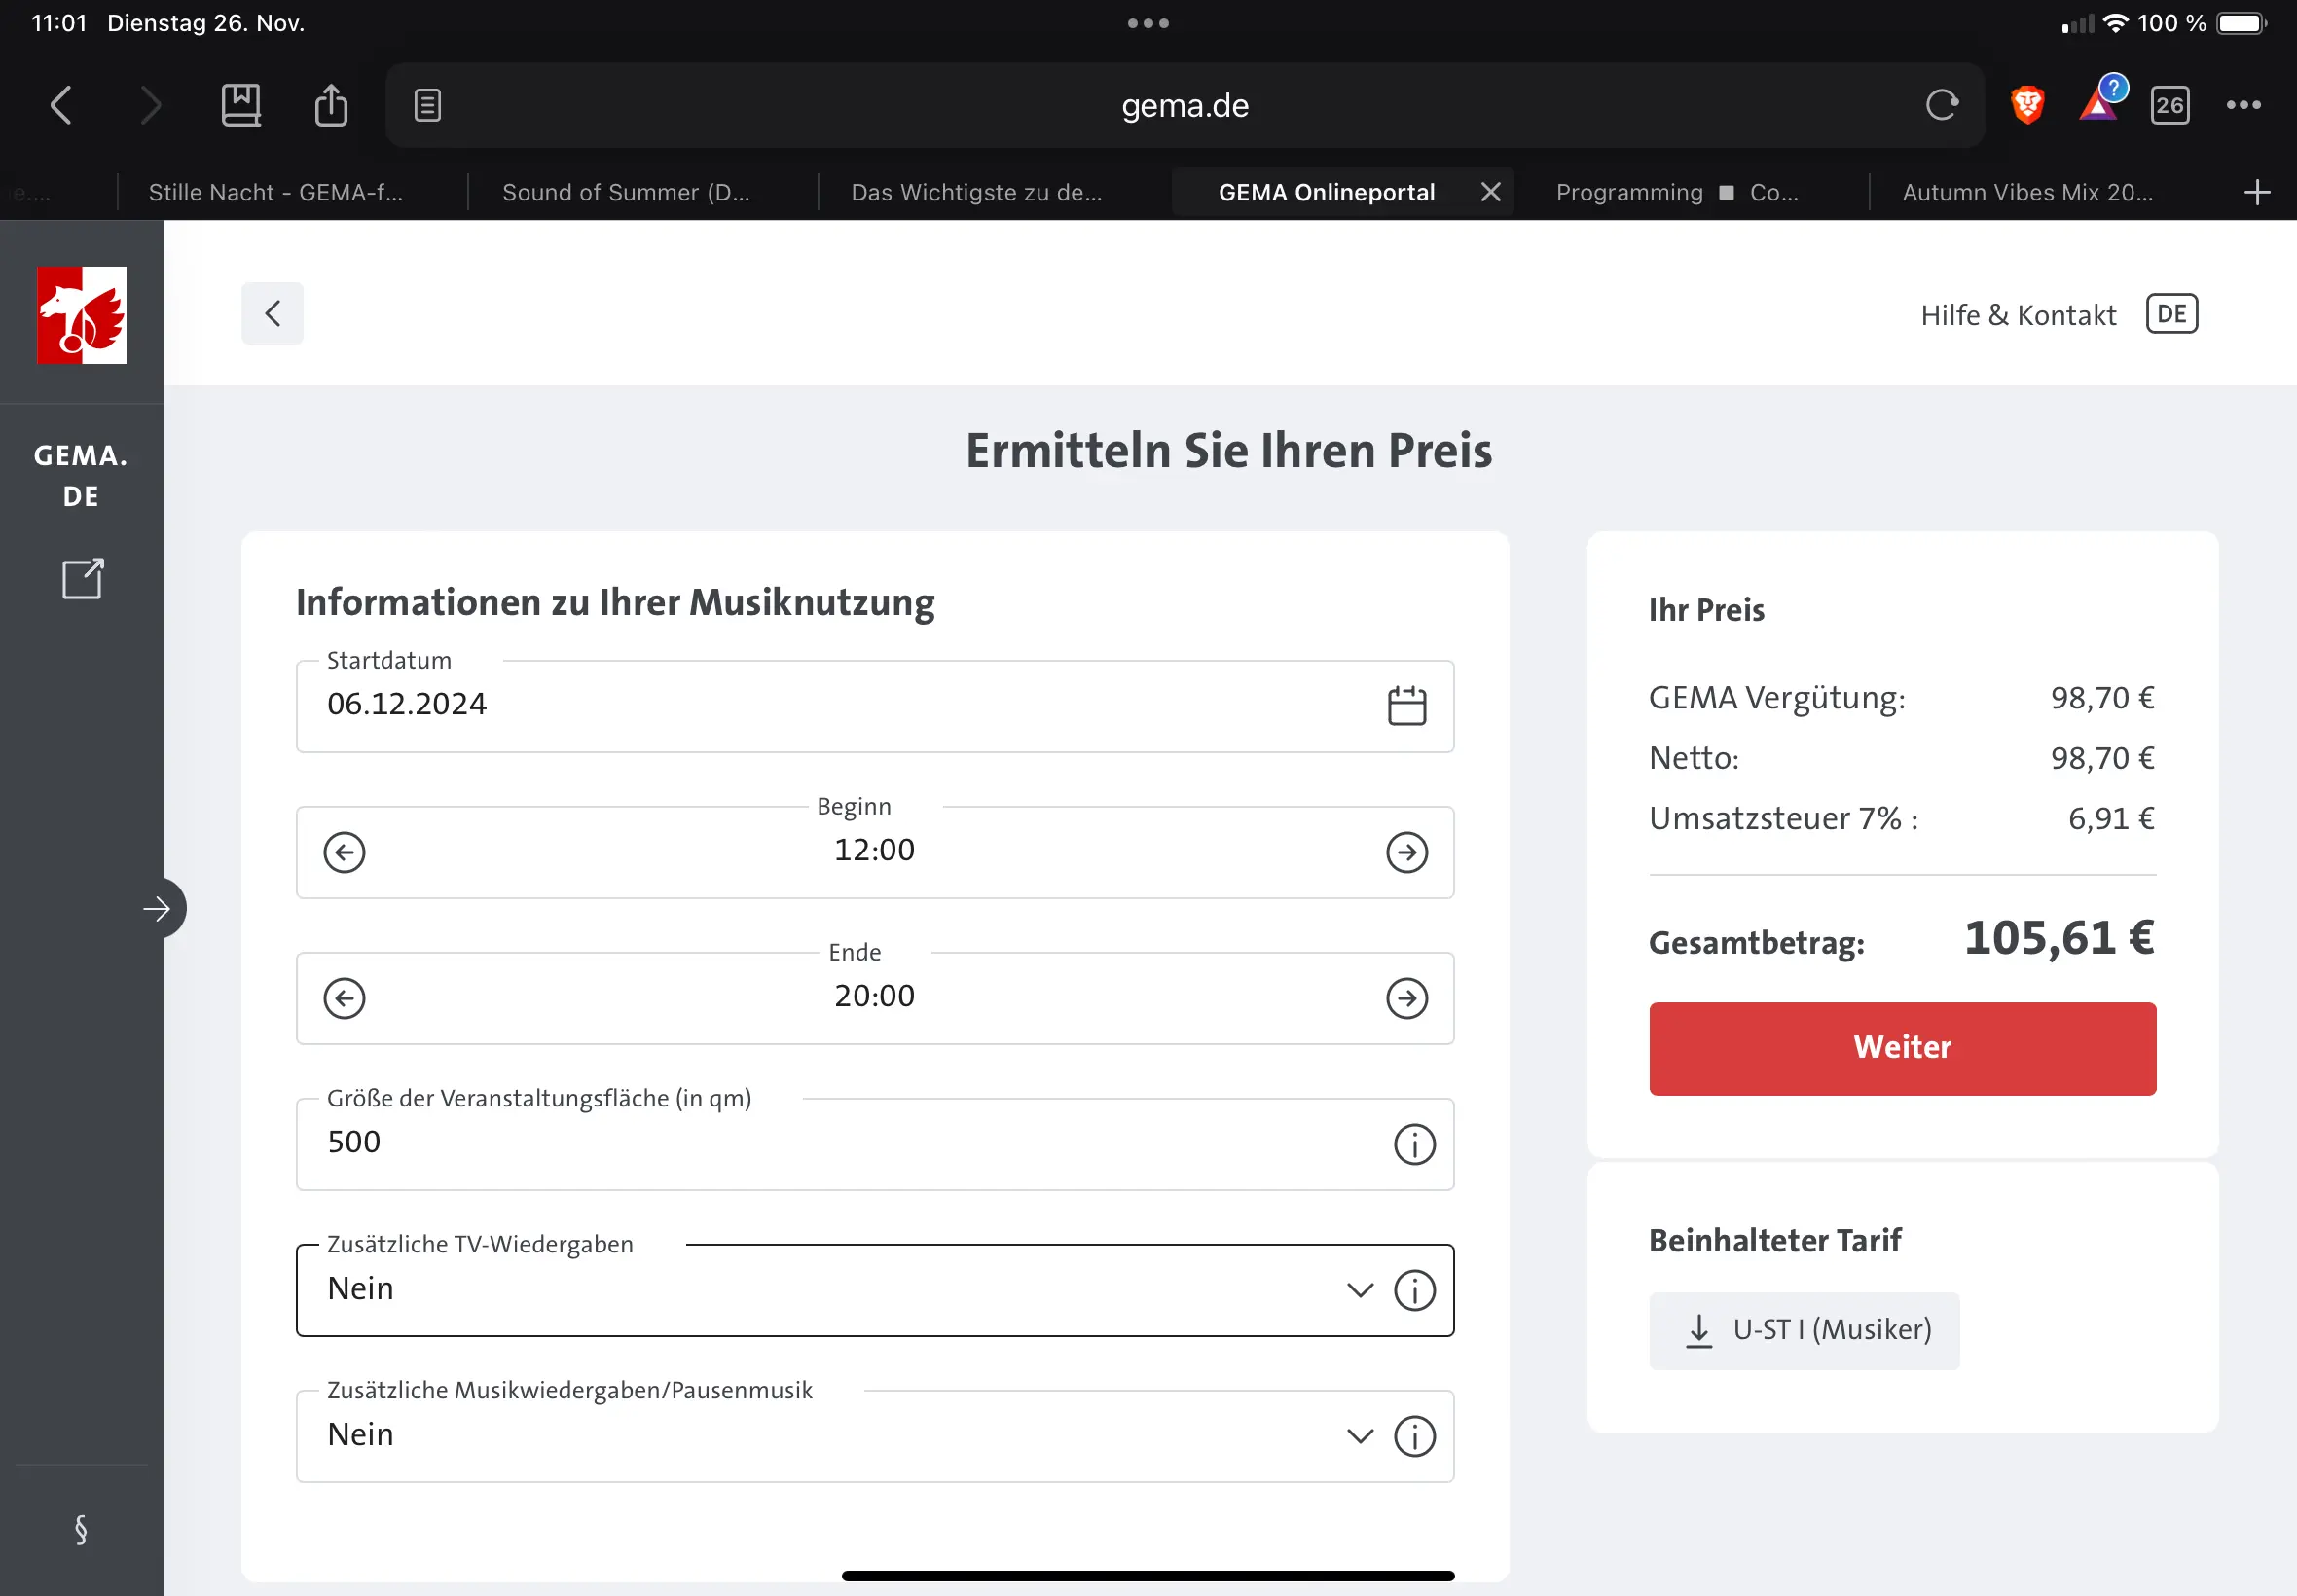
Task: Click info icon for Musikwiedergaben/Pausenmusik
Action: 1414,1436
